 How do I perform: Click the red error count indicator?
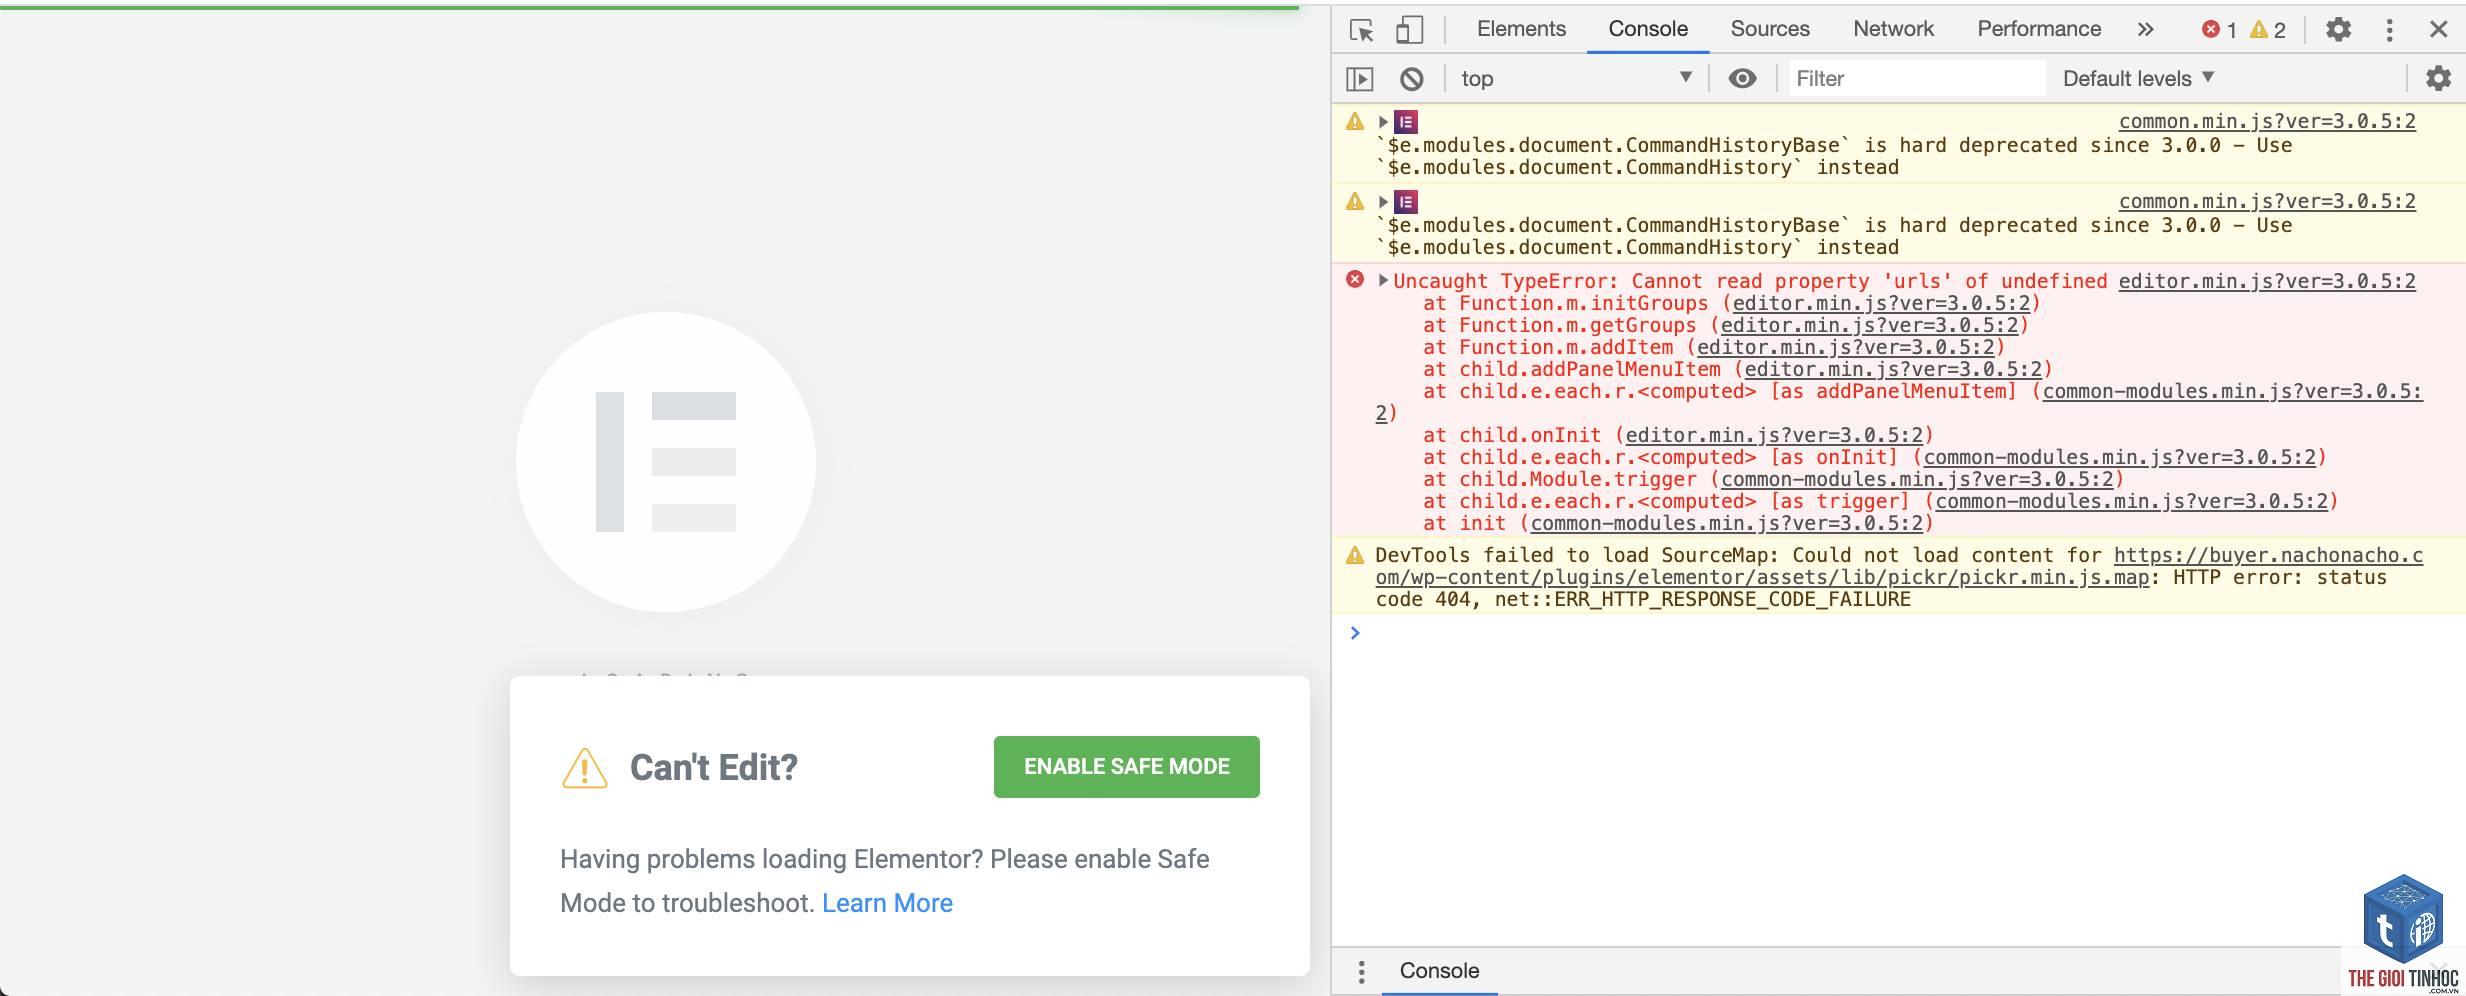click(2219, 30)
